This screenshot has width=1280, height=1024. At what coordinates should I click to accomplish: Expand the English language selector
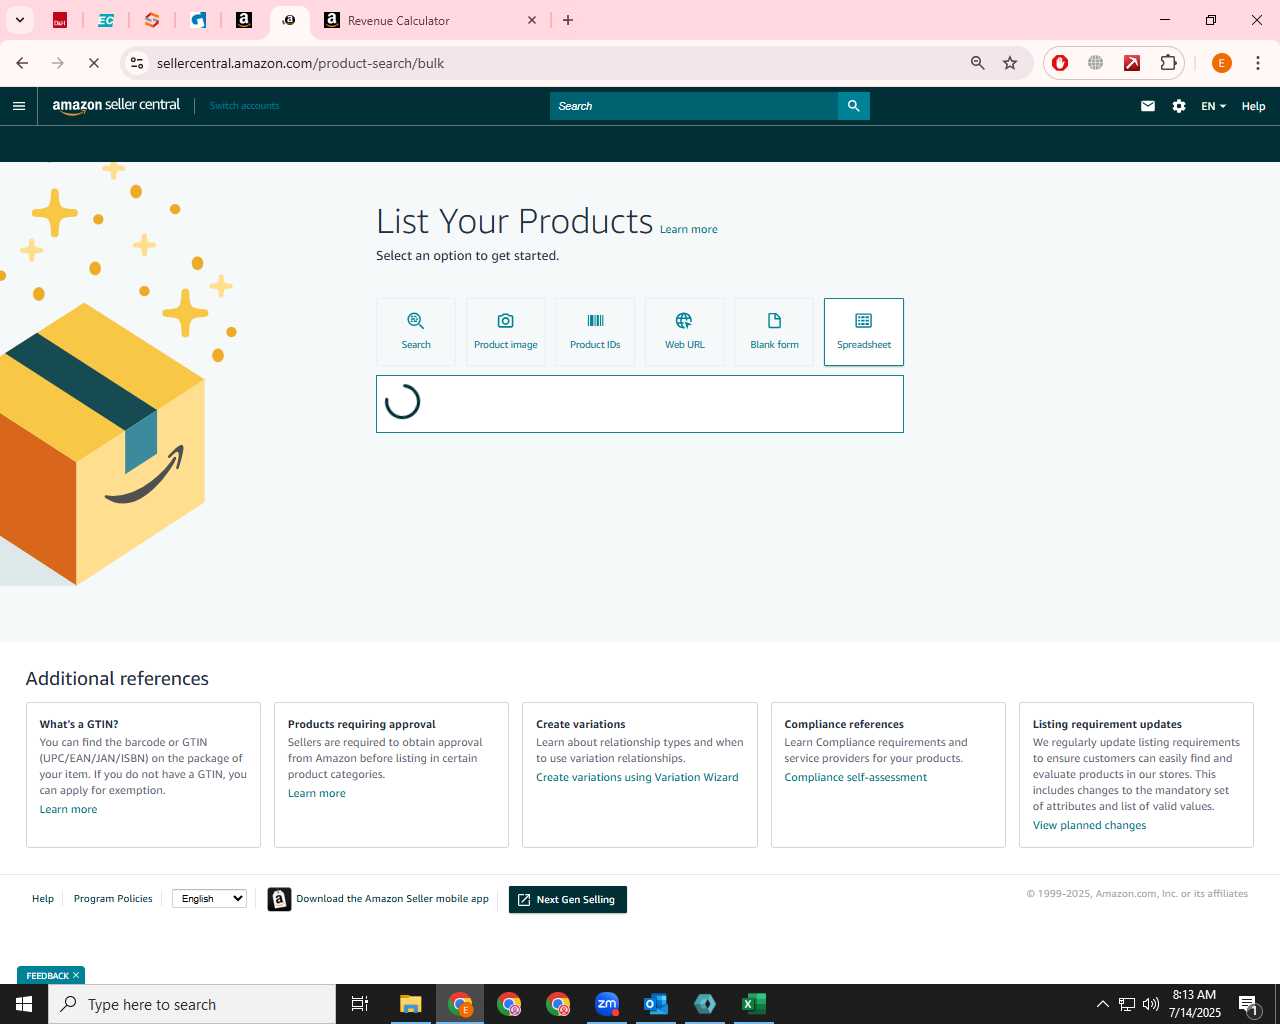point(209,899)
